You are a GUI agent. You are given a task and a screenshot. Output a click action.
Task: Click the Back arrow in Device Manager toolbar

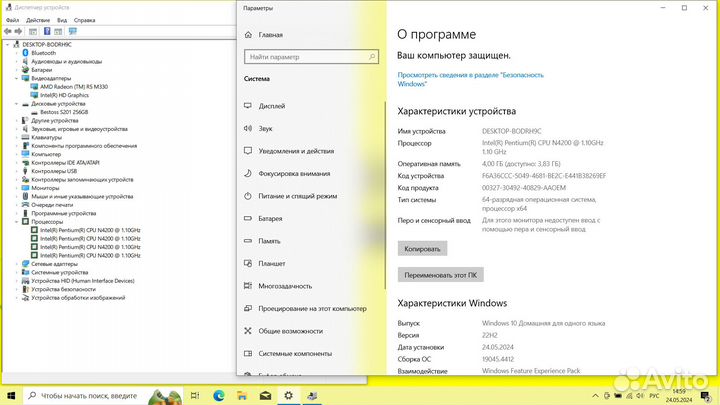[x=8, y=31]
